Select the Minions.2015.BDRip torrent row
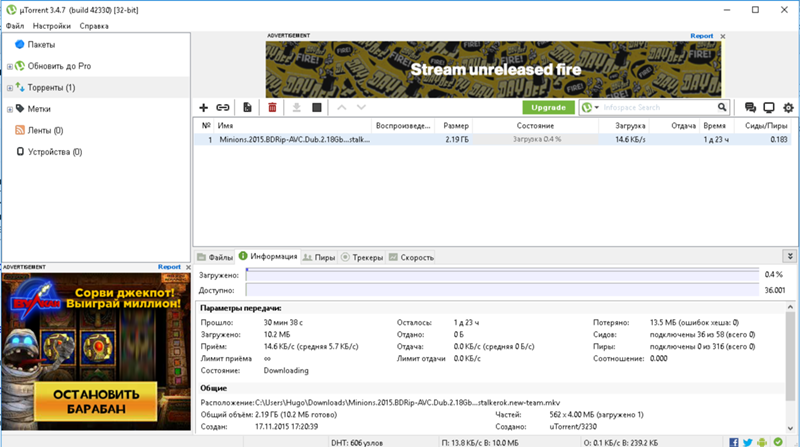The width and height of the screenshot is (800, 447). click(492, 139)
